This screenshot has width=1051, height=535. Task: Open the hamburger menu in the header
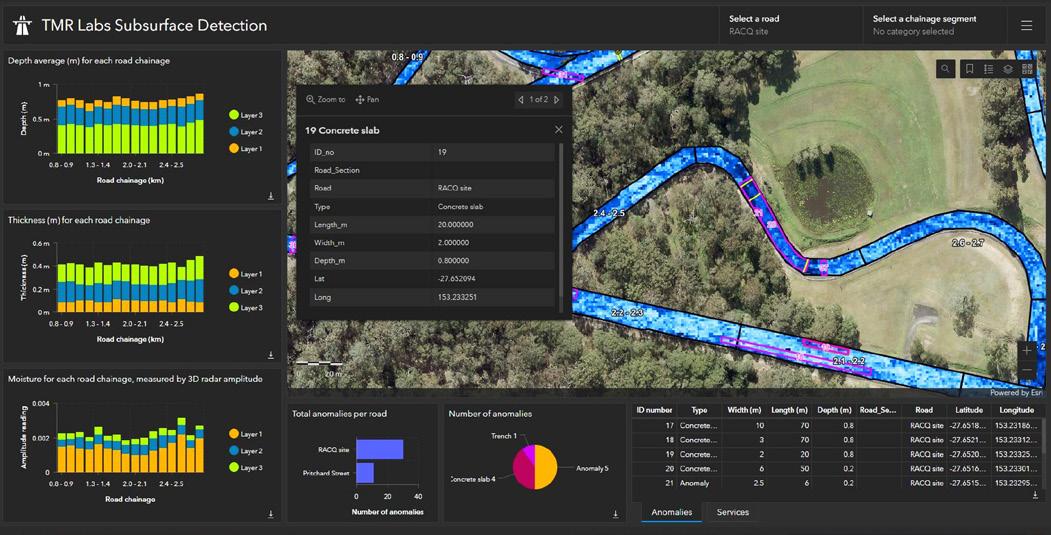tap(1026, 25)
